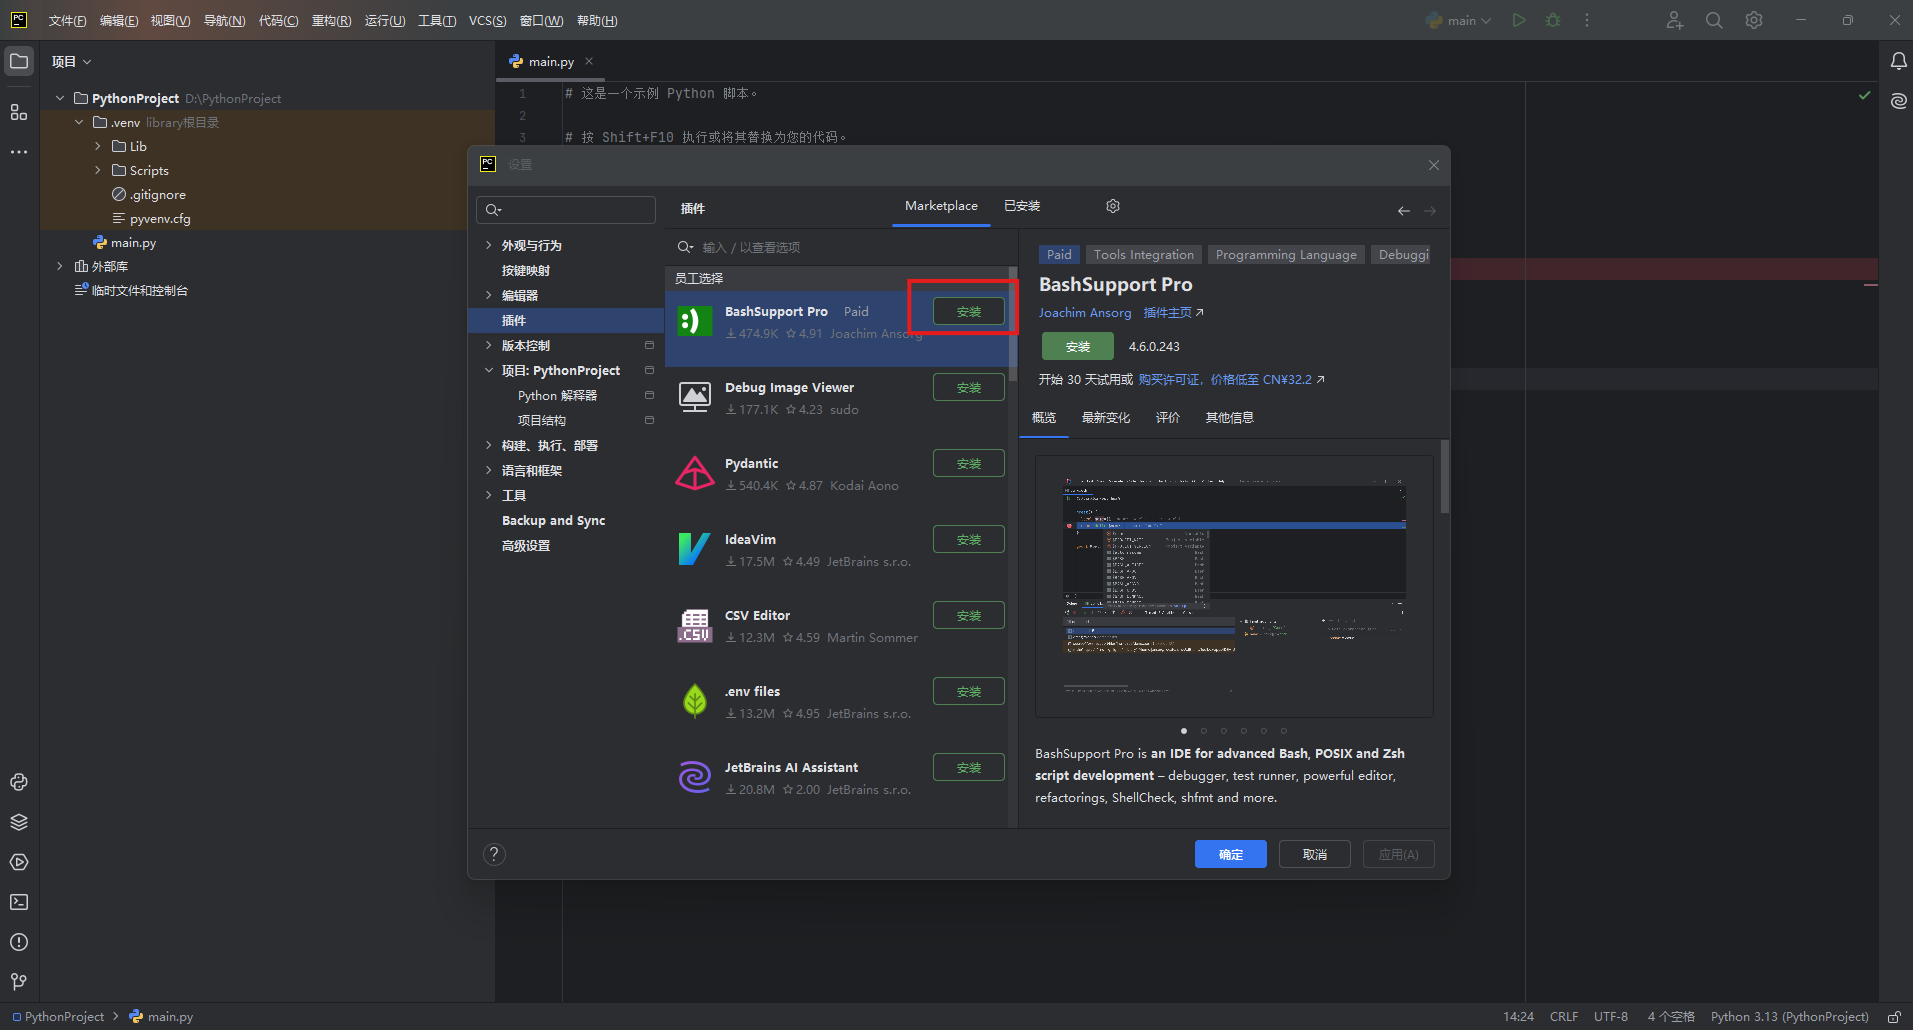Screen dimensions: 1913x1030
Task: Select the CSV Editor plugin icon
Action: (x=695, y=625)
